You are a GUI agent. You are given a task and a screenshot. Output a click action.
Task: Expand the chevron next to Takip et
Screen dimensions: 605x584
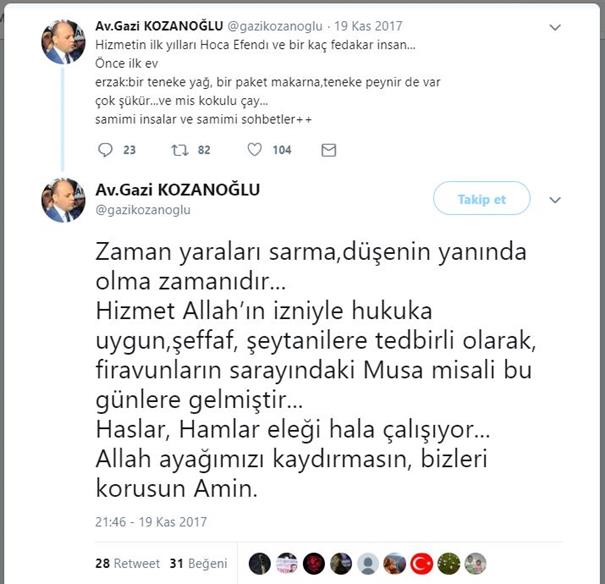pyautogui.click(x=555, y=200)
